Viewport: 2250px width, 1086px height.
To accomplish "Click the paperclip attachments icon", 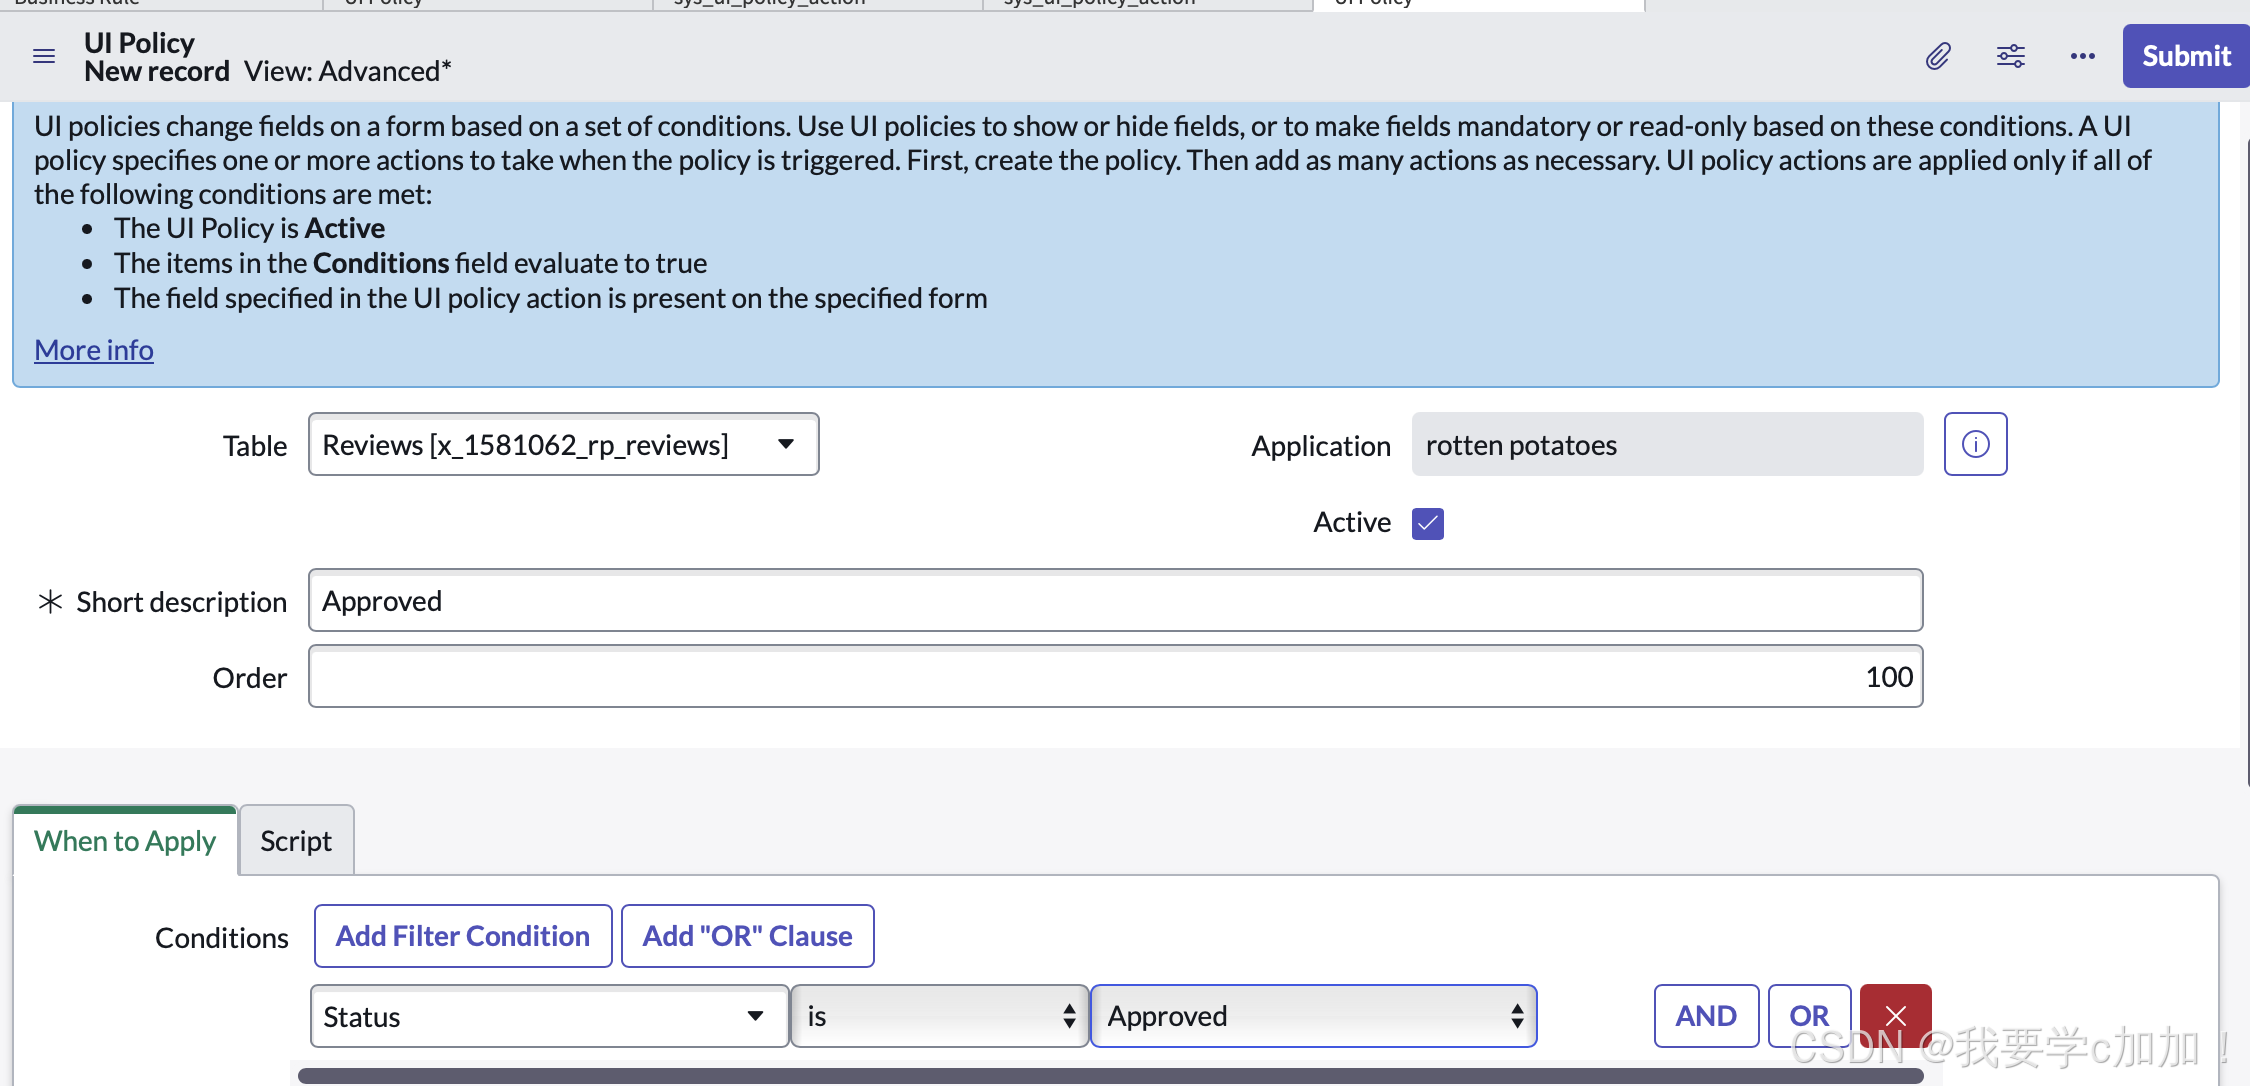I will coord(1938,56).
